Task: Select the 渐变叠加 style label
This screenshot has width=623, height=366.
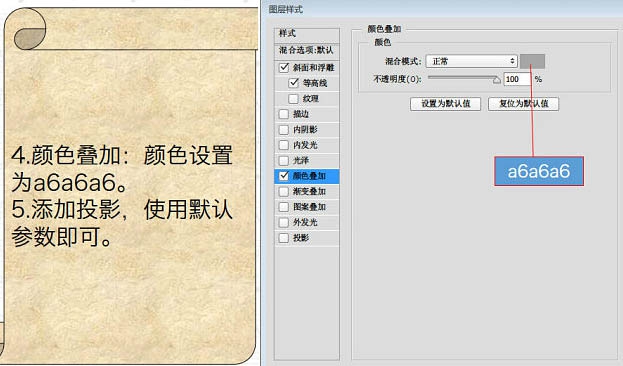Action: (x=310, y=192)
